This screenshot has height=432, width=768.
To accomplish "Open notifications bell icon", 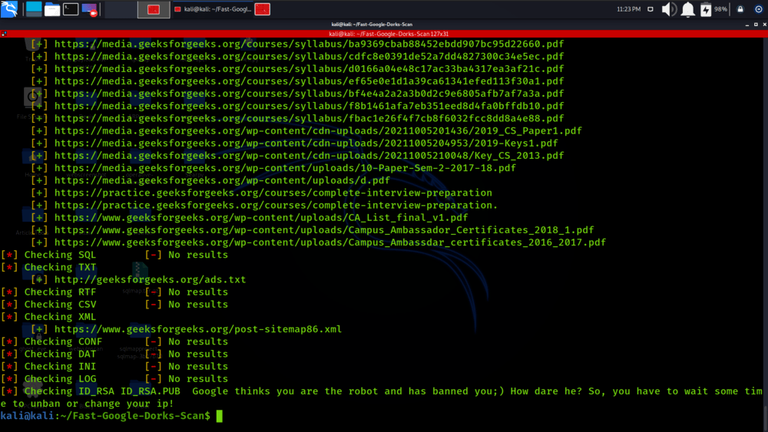I will [688, 9].
